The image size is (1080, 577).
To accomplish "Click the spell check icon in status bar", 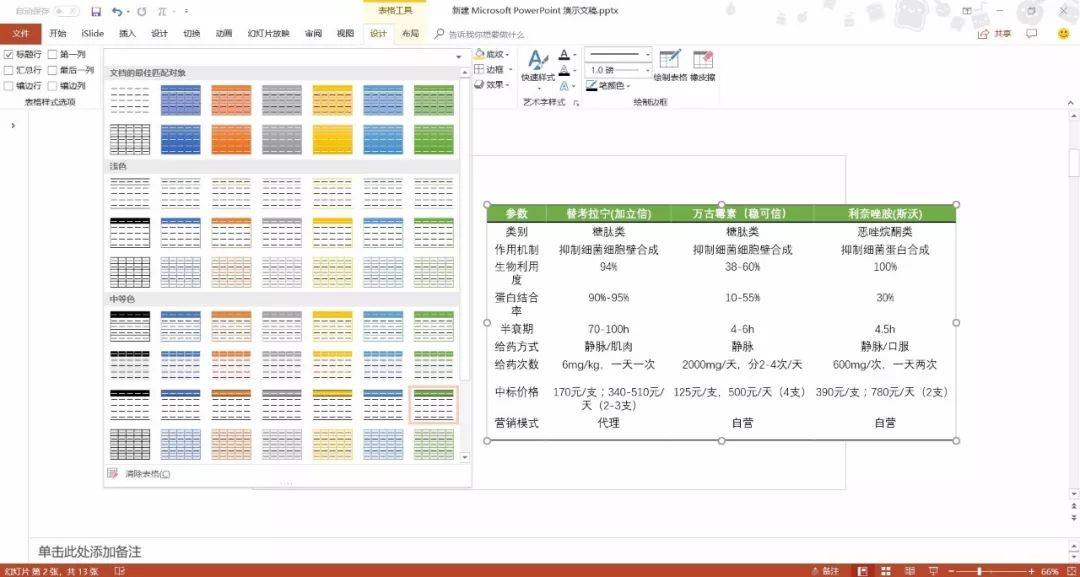I will tap(118, 571).
